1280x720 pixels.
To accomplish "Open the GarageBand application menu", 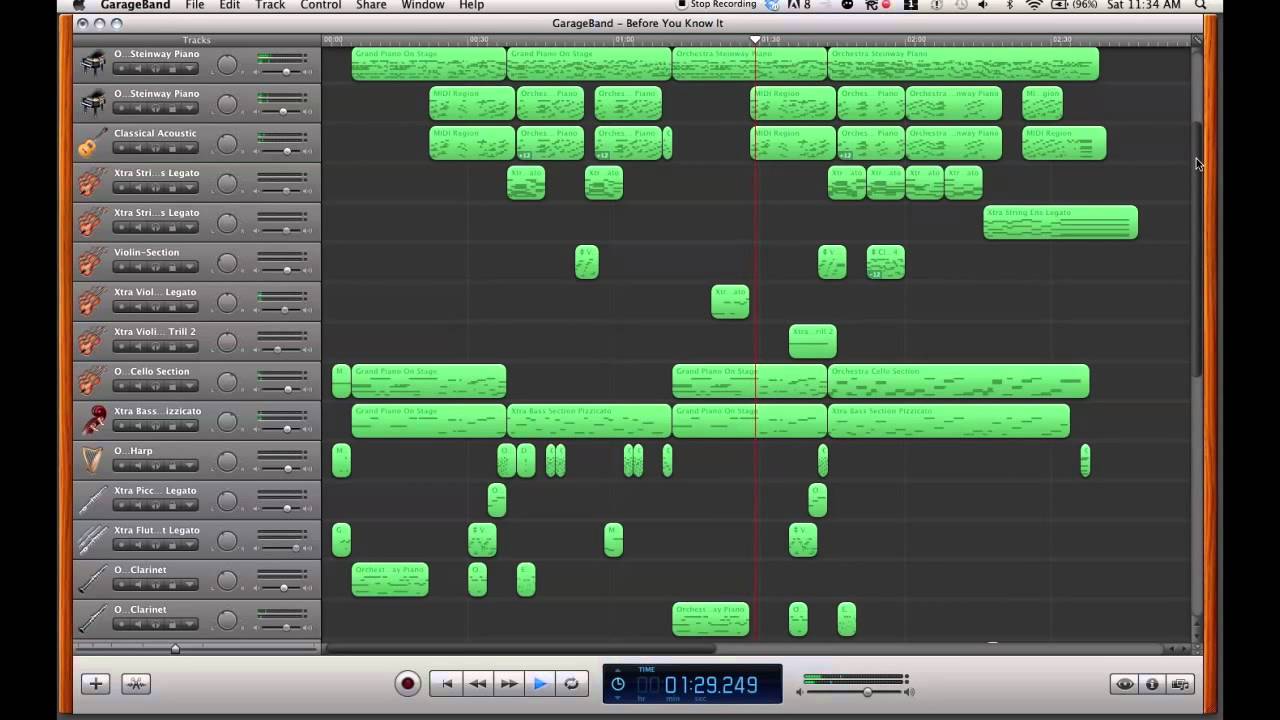I will 135,5.
